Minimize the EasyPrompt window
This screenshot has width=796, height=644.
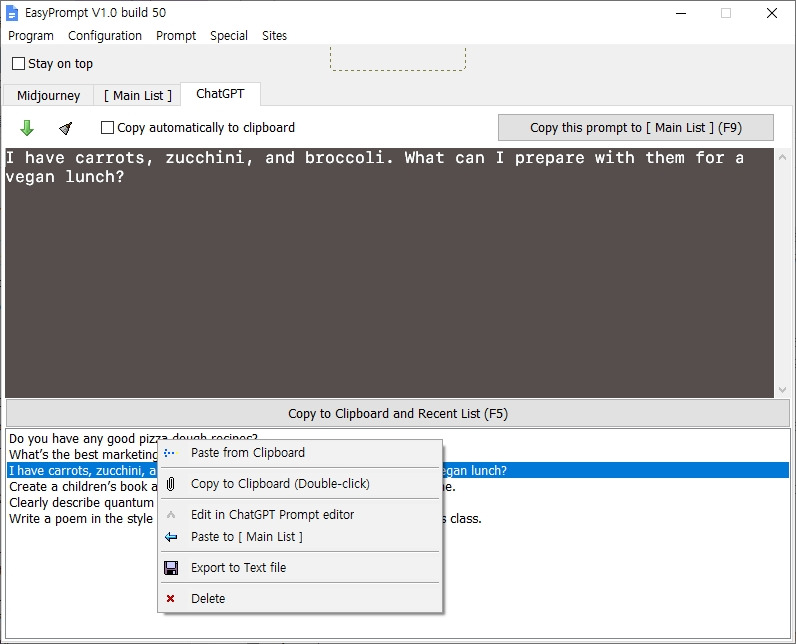[x=681, y=13]
